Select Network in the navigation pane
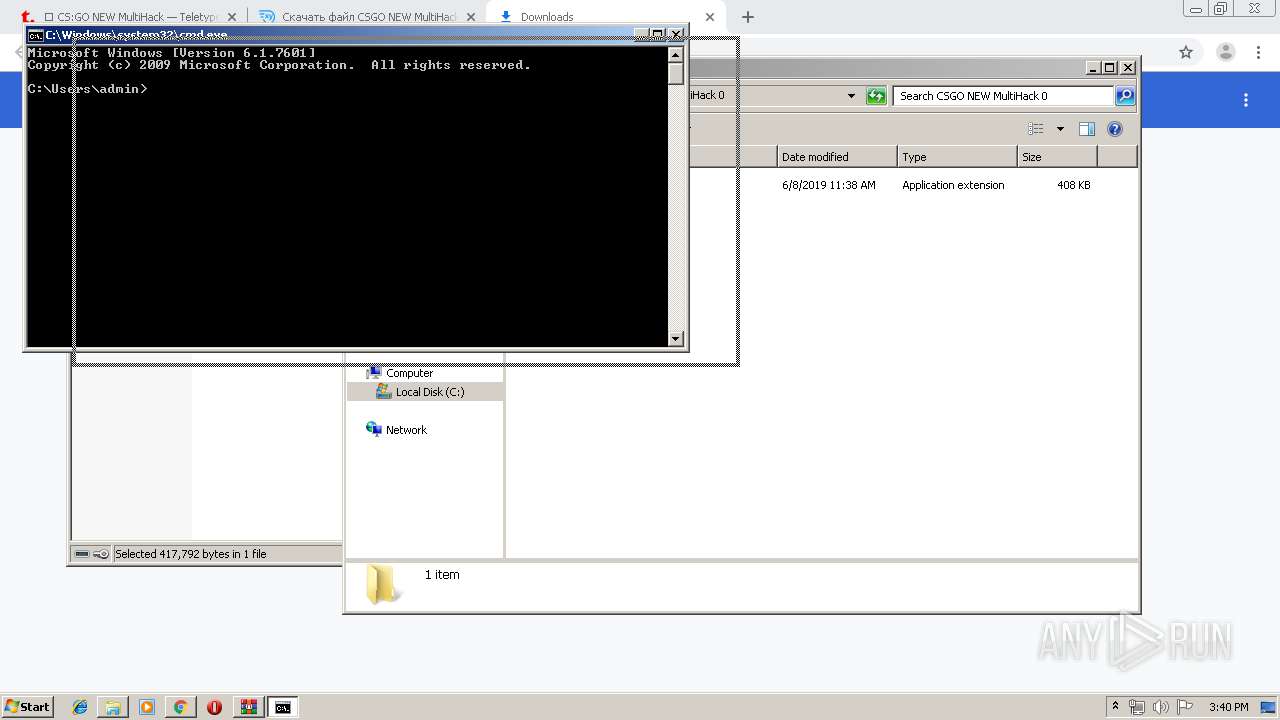 pos(406,430)
